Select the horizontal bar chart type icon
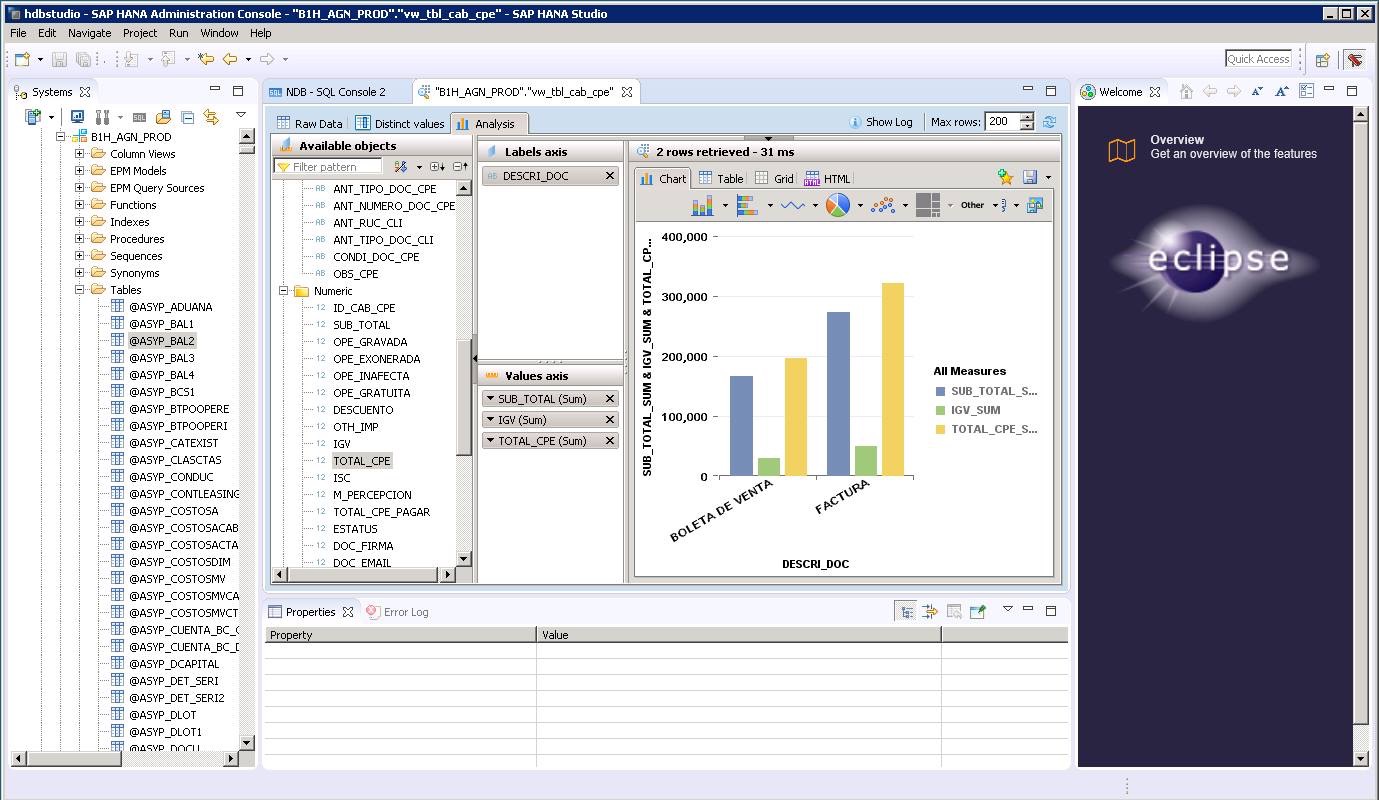Viewport: 1379px width, 800px height. (x=748, y=205)
